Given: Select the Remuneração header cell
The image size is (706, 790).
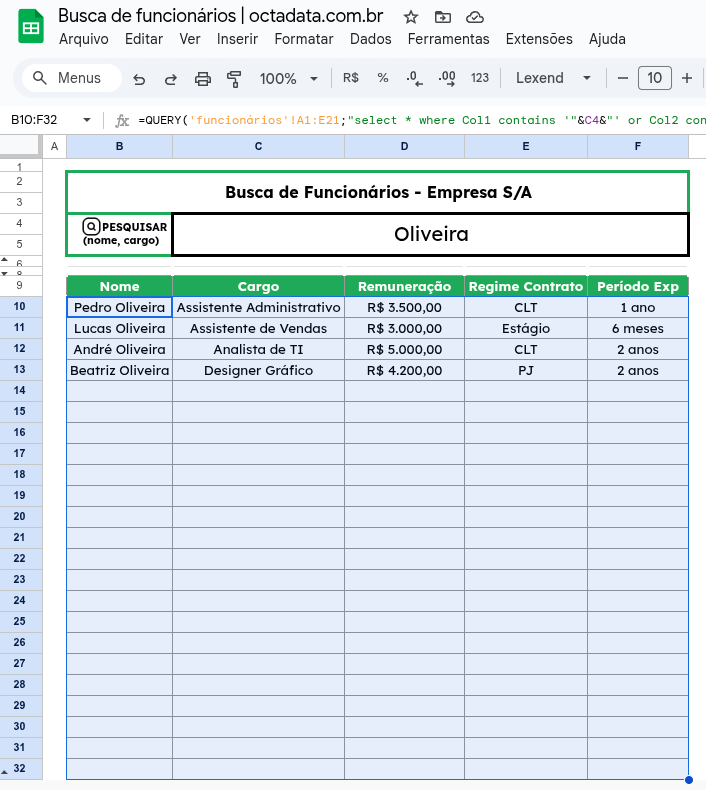Looking at the screenshot, I should pyautogui.click(x=404, y=286).
